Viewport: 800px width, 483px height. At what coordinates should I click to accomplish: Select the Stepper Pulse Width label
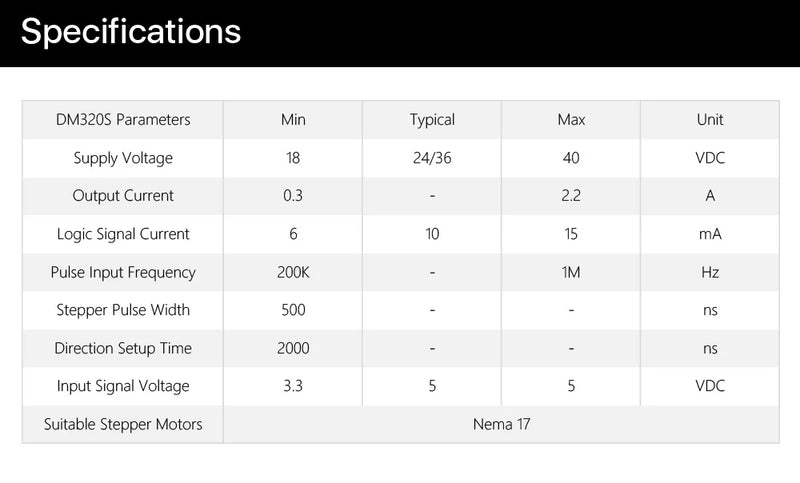[x=123, y=310]
